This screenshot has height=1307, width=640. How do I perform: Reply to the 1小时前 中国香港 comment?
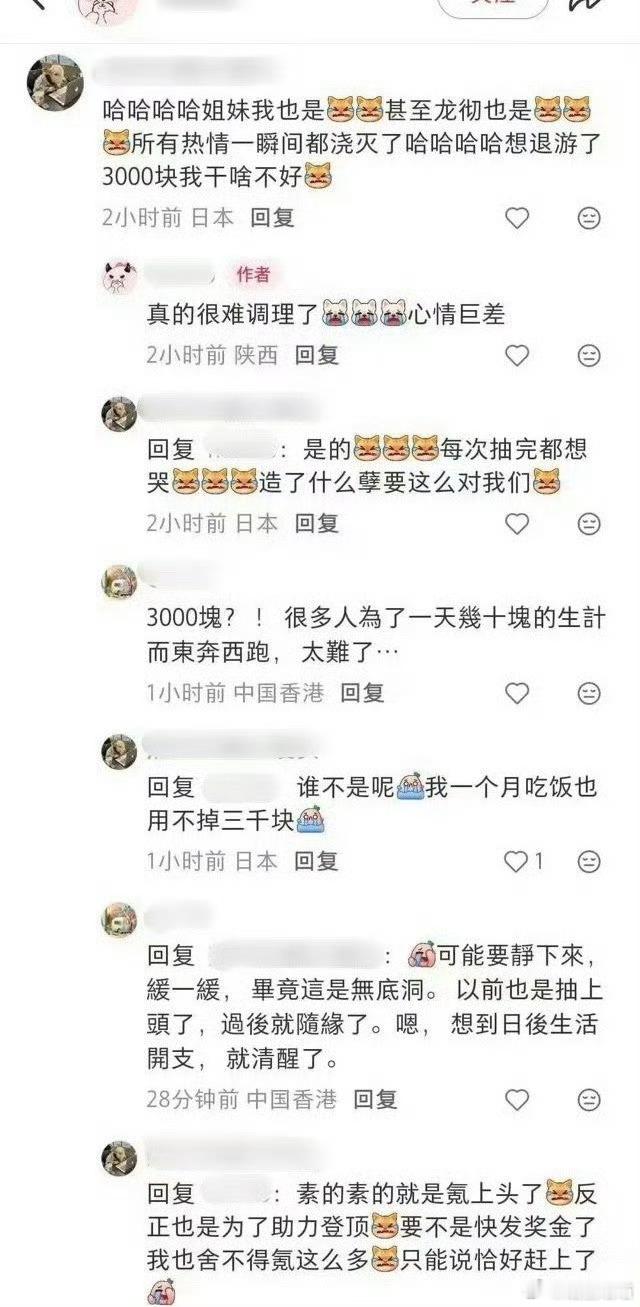point(362,692)
